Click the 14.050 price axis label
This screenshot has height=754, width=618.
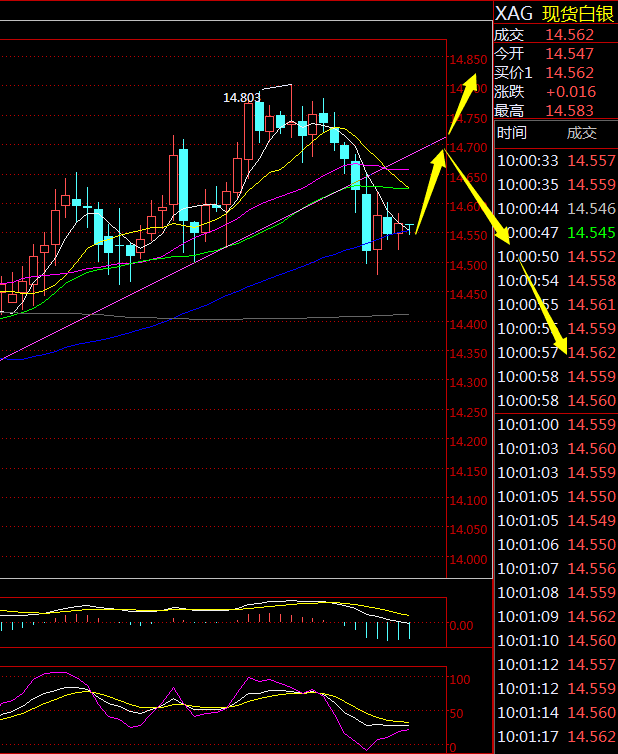pos(468,530)
